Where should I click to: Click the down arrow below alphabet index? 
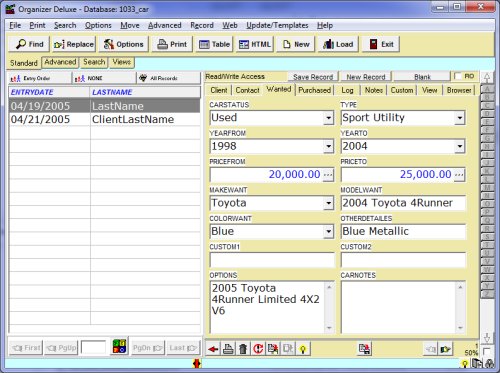(x=487, y=338)
